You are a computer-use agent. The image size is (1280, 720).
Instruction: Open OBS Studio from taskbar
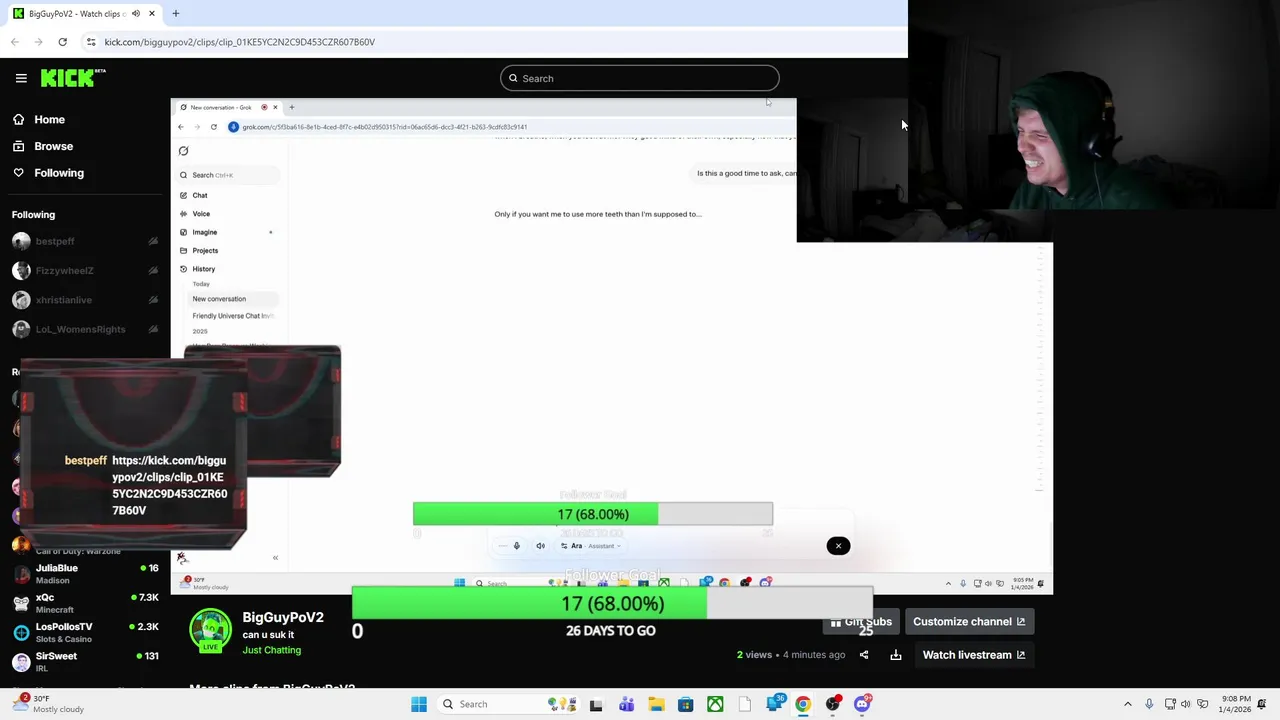pyautogui.click(x=833, y=704)
